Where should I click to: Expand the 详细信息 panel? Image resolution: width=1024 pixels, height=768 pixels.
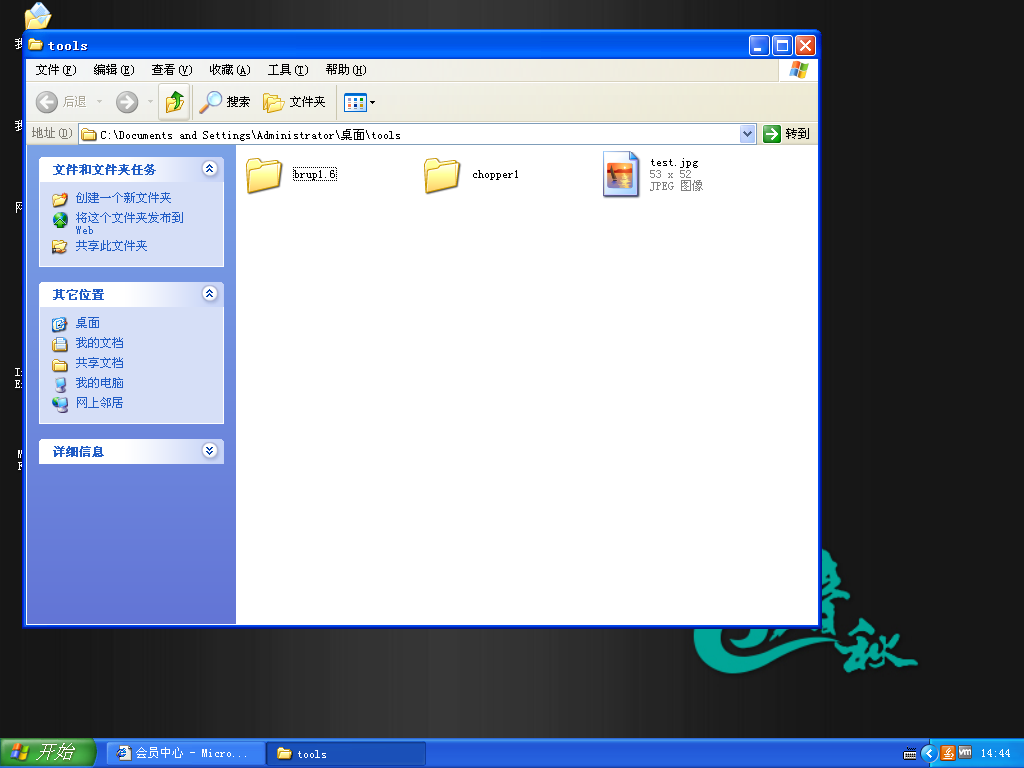[x=210, y=450]
